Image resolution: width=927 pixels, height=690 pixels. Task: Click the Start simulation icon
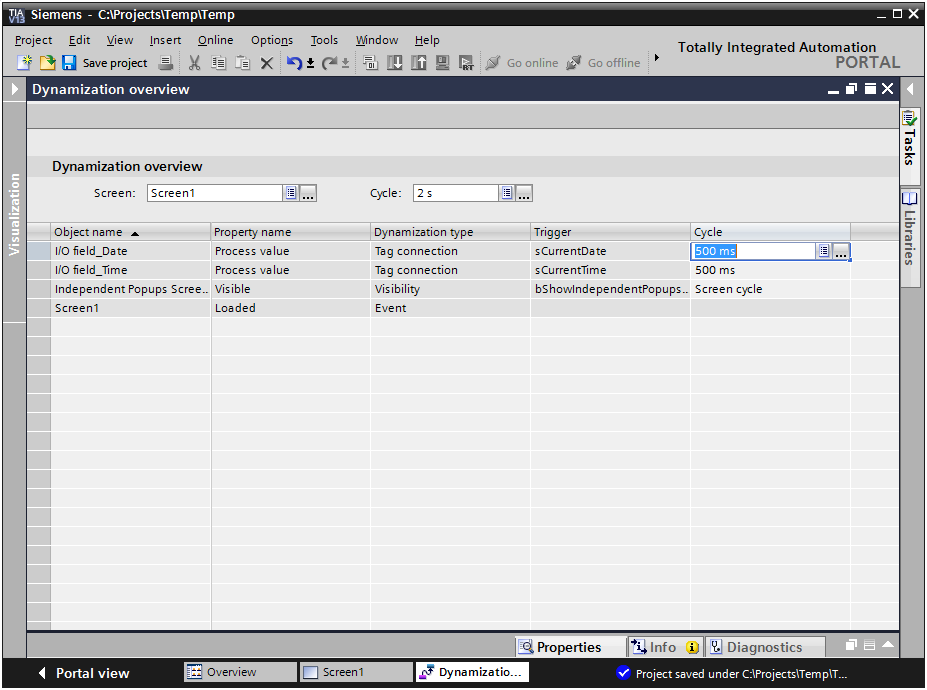click(442, 63)
